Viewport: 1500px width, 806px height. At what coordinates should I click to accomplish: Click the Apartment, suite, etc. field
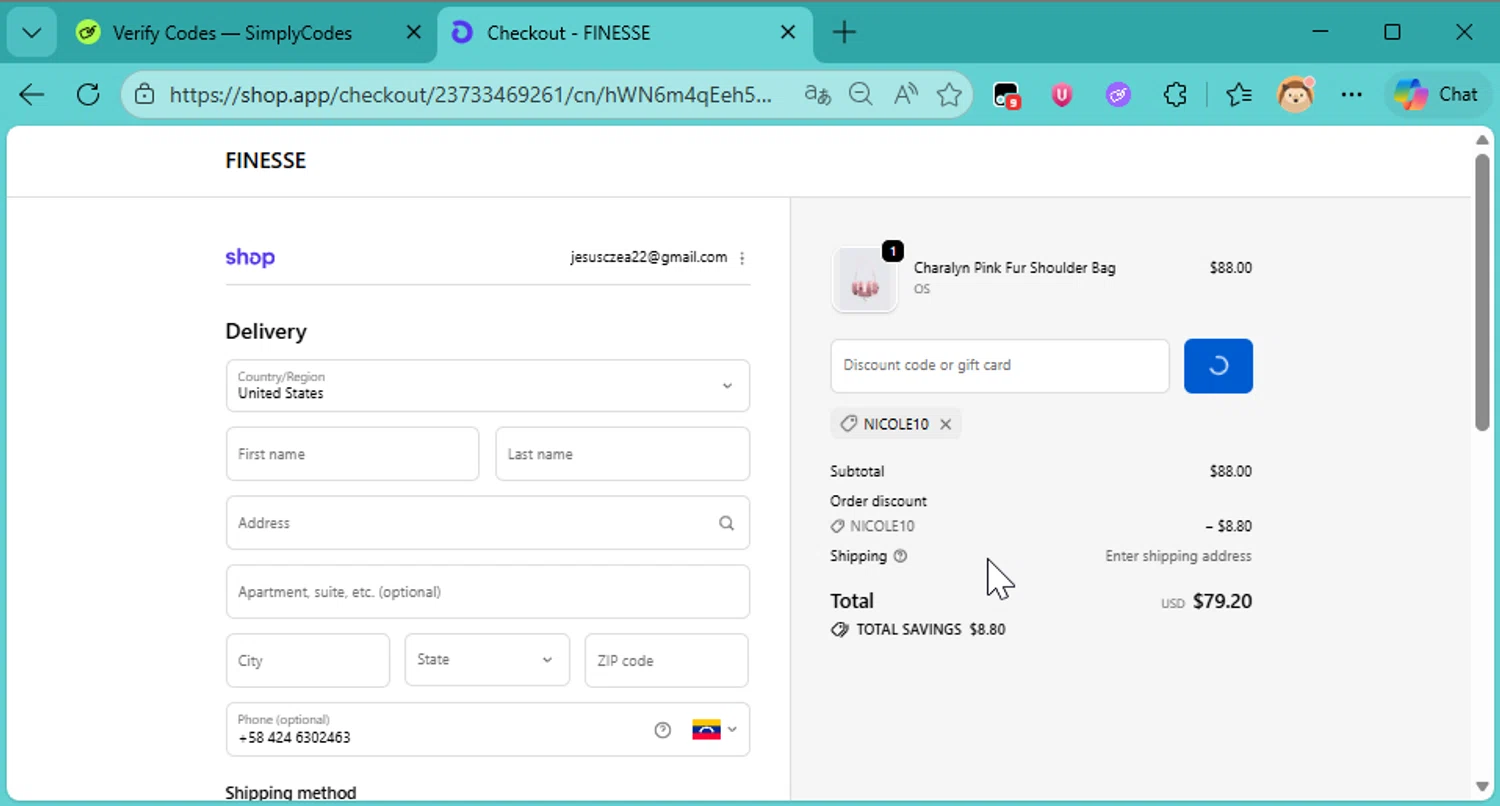click(488, 592)
